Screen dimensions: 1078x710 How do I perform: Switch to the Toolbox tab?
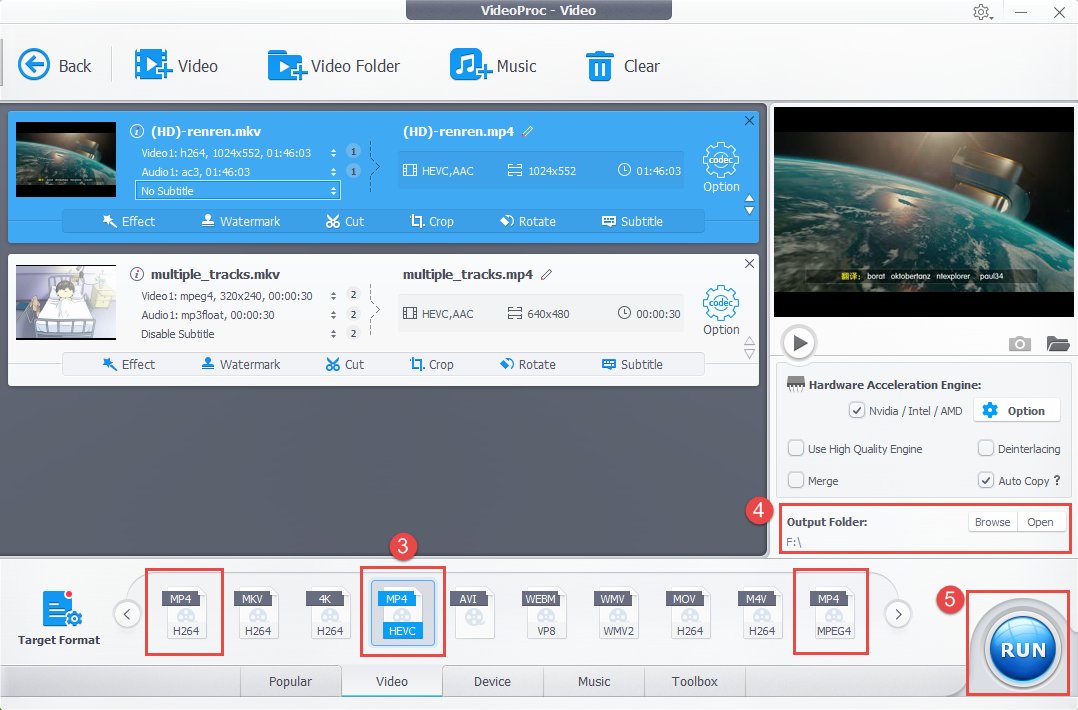[x=694, y=681]
